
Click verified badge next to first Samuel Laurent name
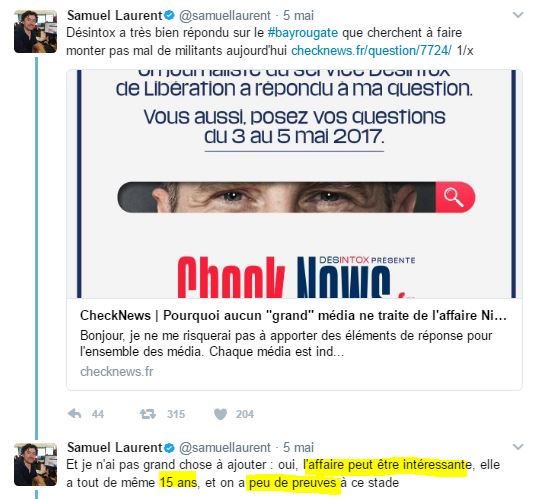click(x=169, y=15)
